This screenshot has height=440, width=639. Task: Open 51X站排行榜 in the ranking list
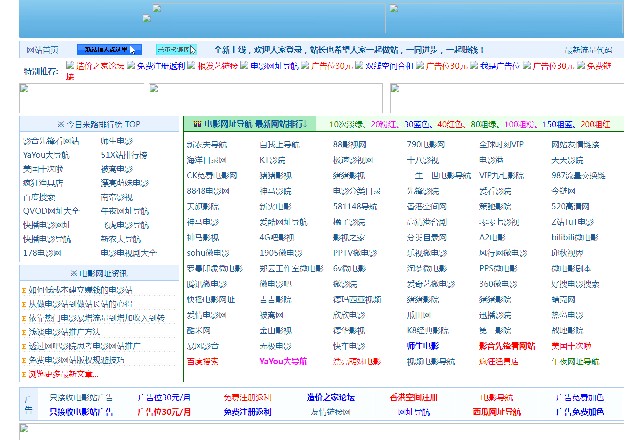tap(124, 155)
